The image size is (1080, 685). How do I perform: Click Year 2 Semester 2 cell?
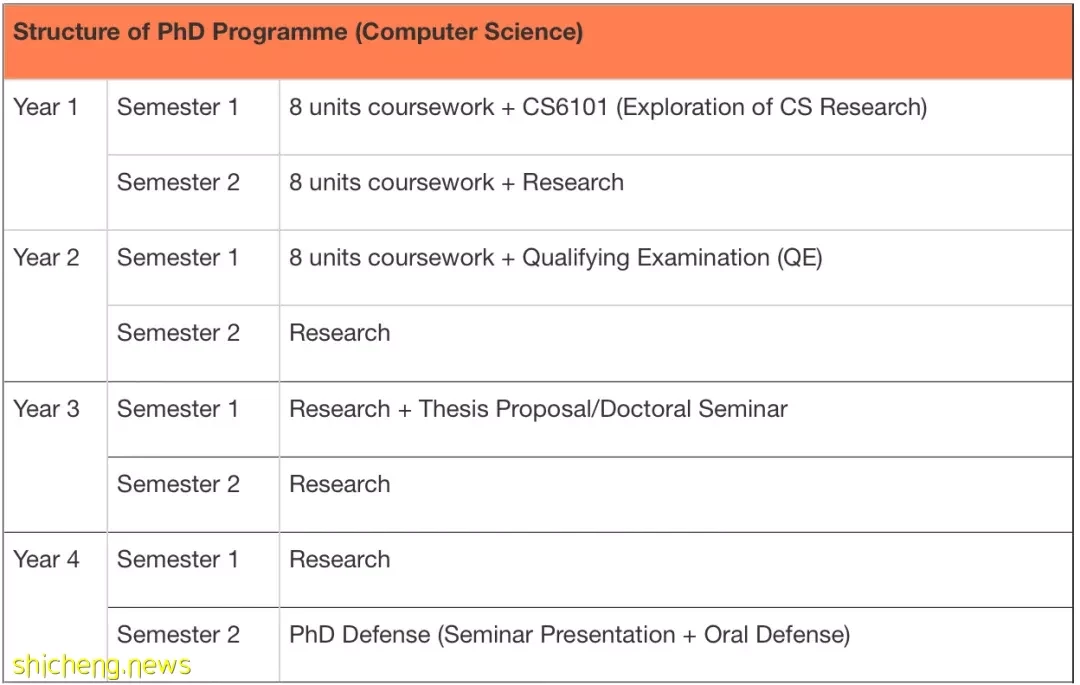tap(194, 343)
